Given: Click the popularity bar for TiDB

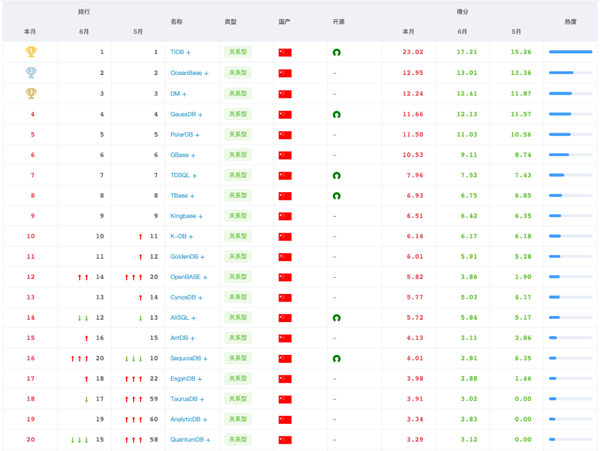Looking at the screenshot, I should click(x=570, y=52).
